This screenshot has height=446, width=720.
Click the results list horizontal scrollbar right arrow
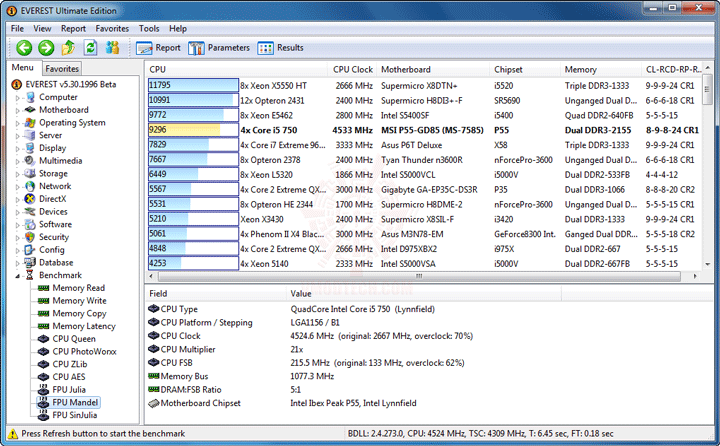point(696,277)
